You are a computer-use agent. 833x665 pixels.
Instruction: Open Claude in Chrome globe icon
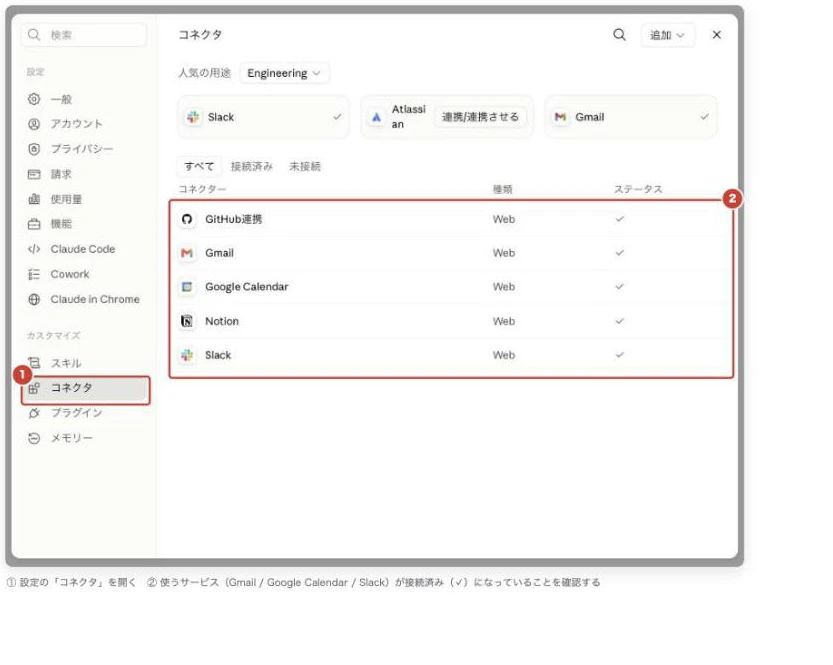(x=34, y=299)
